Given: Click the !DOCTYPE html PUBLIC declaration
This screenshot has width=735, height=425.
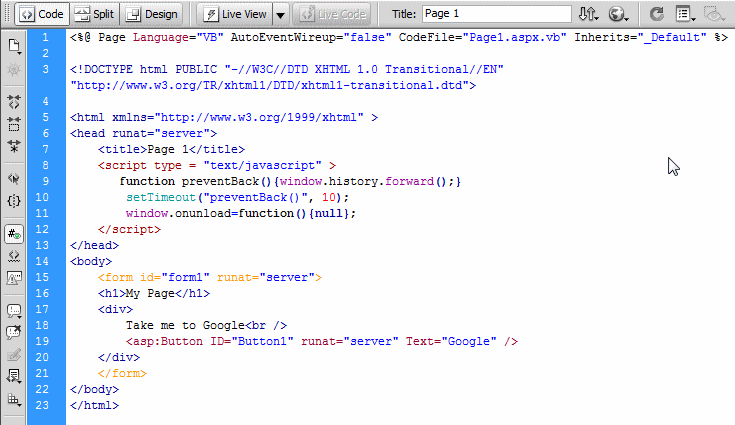Looking at the screenshot, I should [x=287, y=69].
